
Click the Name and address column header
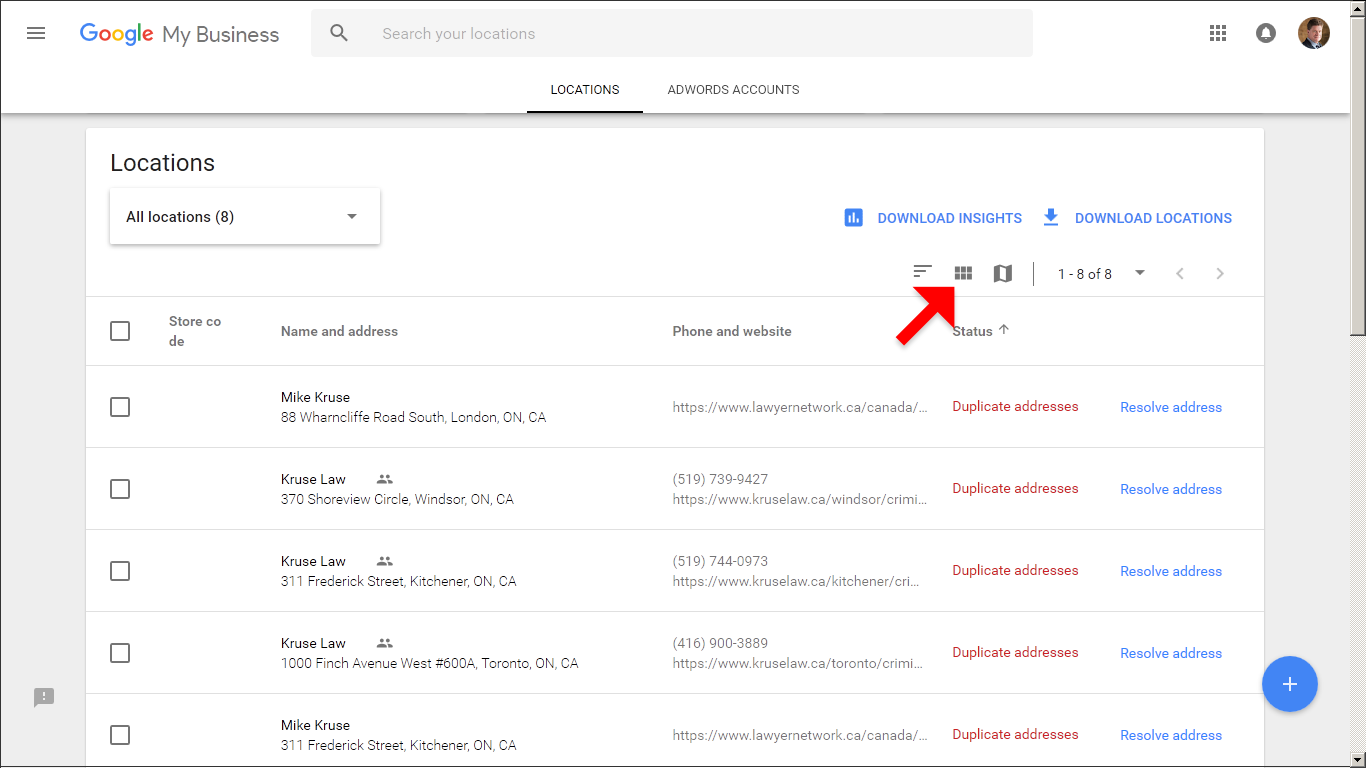pyautogui.click(x=339, y=331)
